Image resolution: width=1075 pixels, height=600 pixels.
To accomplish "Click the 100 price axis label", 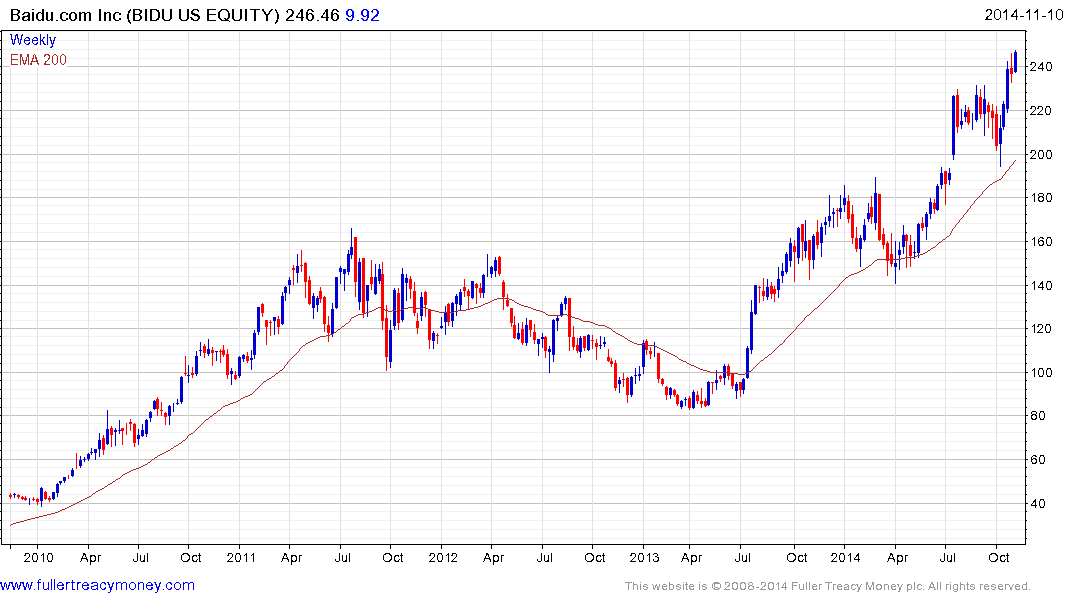I will coord(1041,372).
